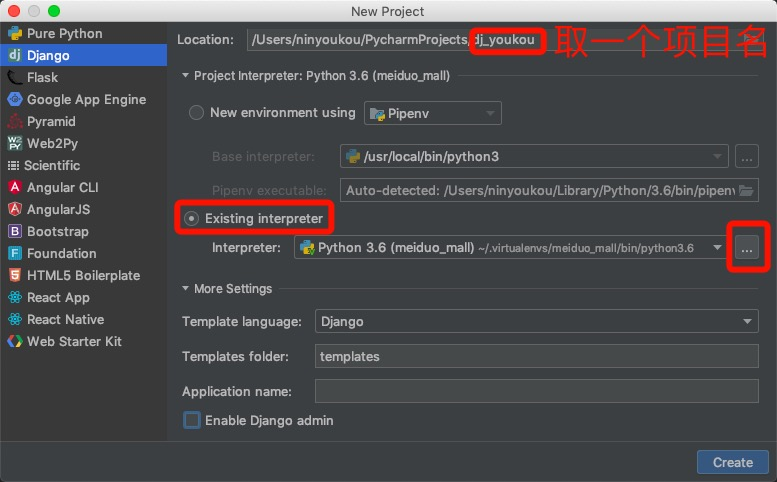
Task: Click the HTML5 Boilerplate icon
Action: point(15,275)
